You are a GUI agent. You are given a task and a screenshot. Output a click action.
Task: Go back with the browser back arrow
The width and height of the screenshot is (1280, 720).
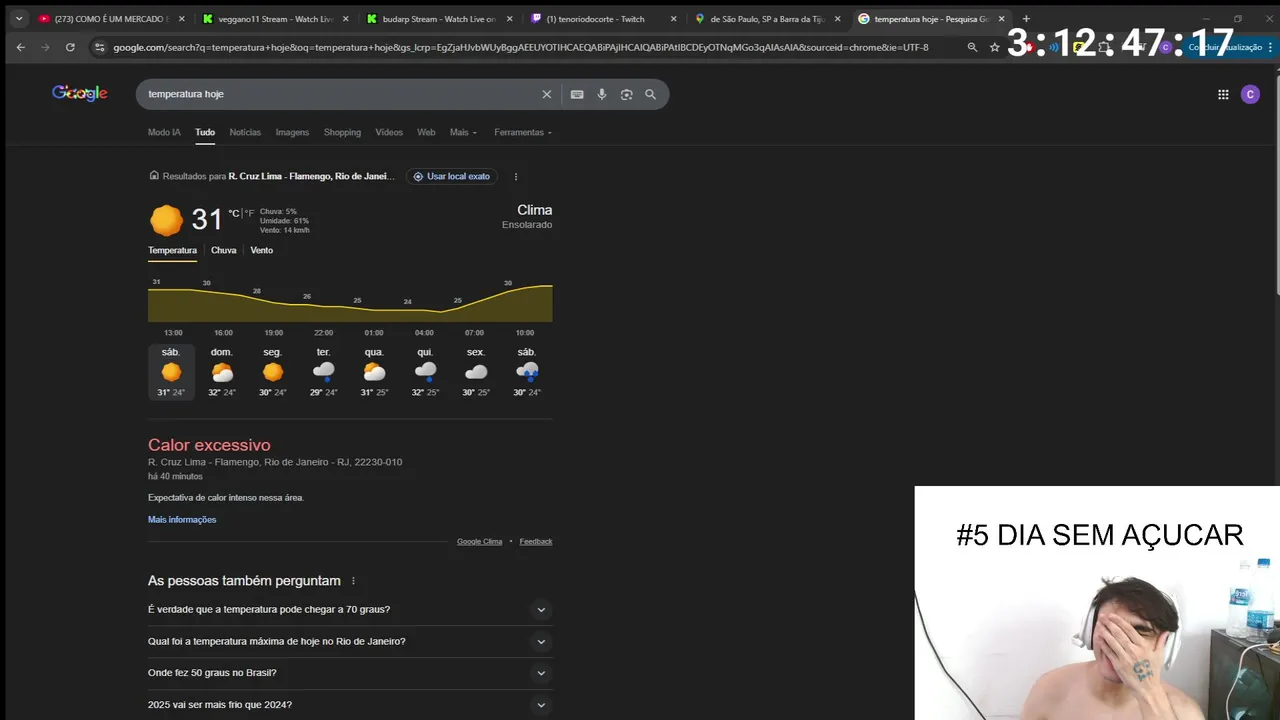(20, 47)
